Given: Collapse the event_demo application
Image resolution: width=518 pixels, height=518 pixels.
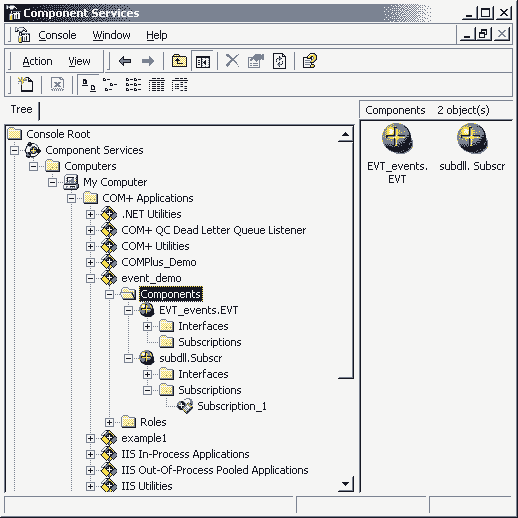Looking at the screenshot, I should (90, 278).
